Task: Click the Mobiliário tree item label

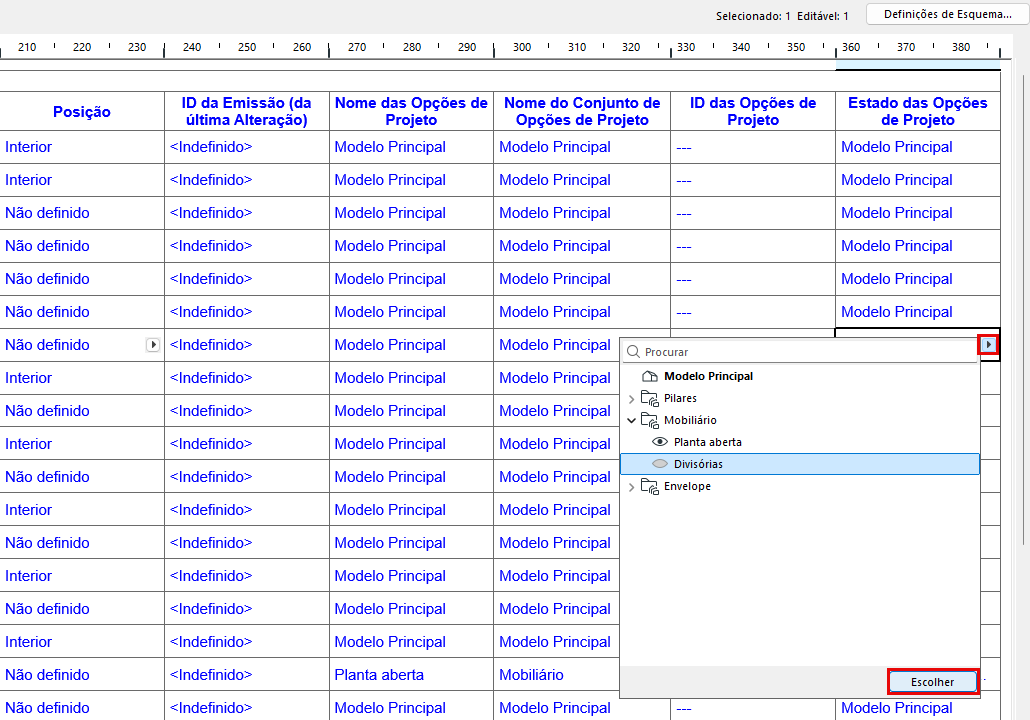Action: (690, 420)
